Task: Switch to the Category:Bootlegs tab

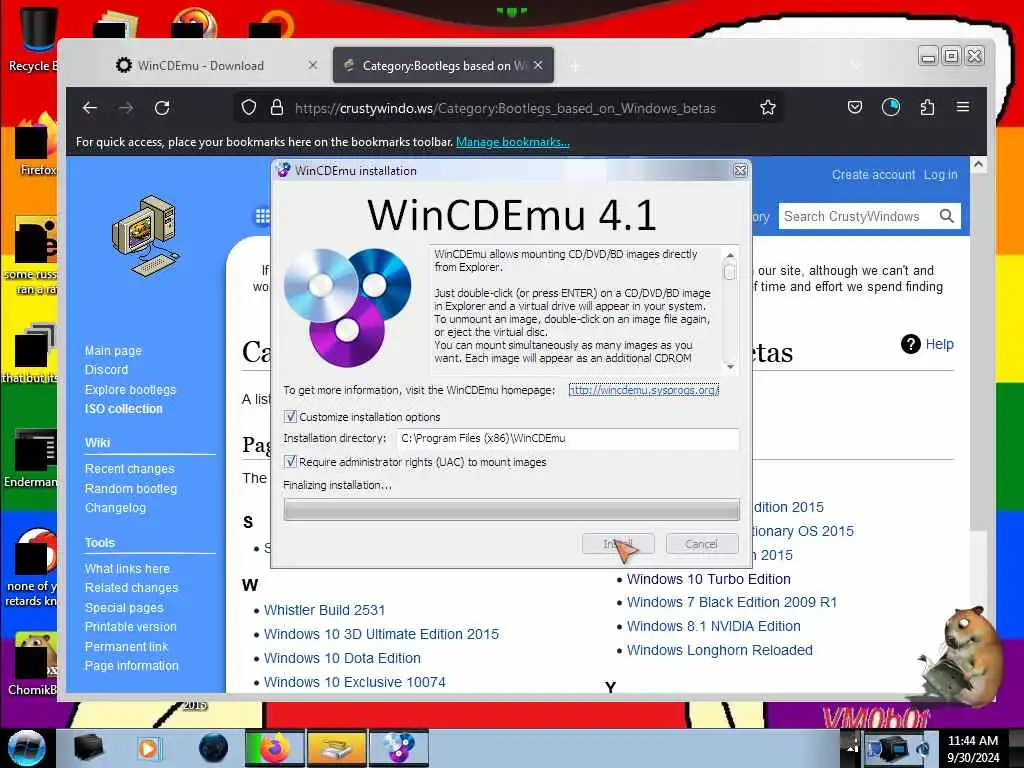Action: [x=443, y=65]
